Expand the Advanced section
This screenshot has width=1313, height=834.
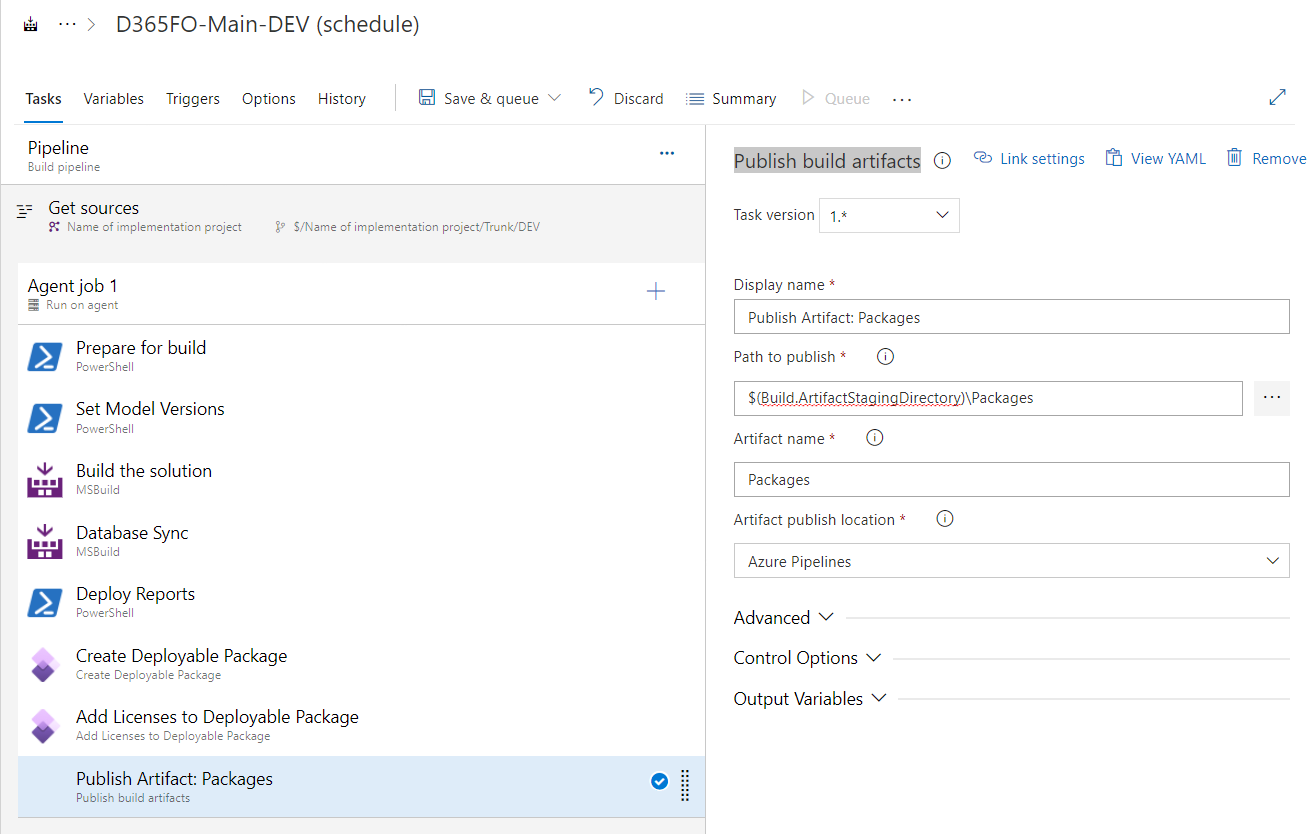(783, 617)
